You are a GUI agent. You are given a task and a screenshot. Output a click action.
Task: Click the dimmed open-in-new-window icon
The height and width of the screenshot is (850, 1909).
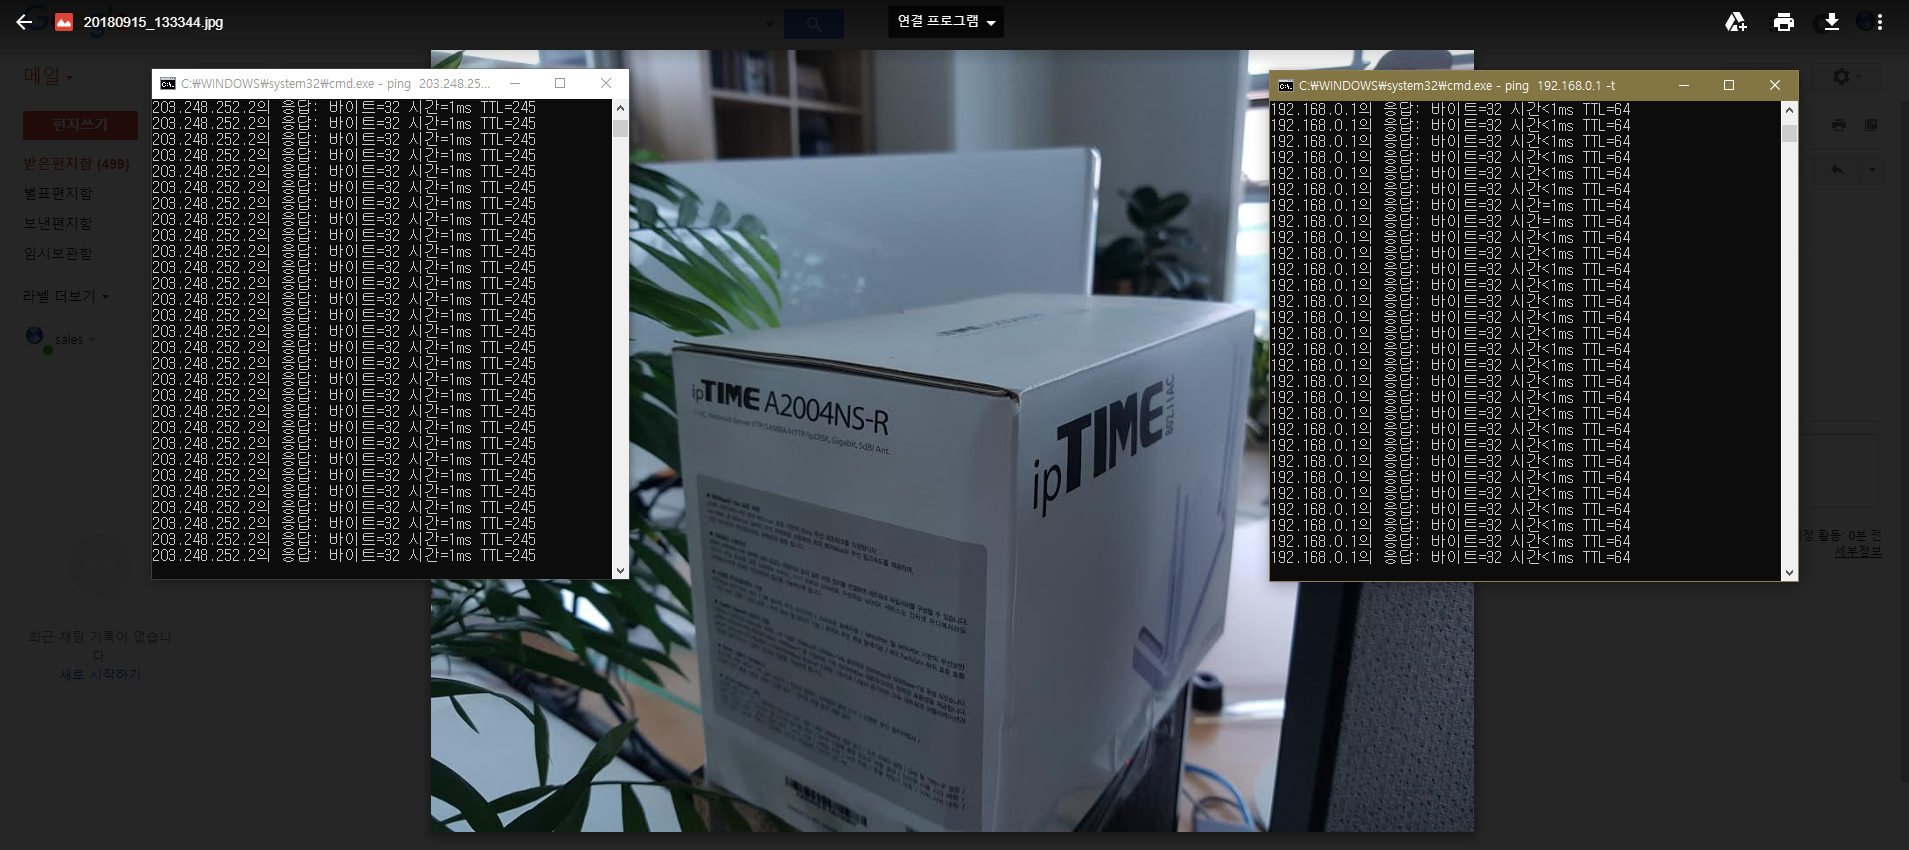point(1871,125)
